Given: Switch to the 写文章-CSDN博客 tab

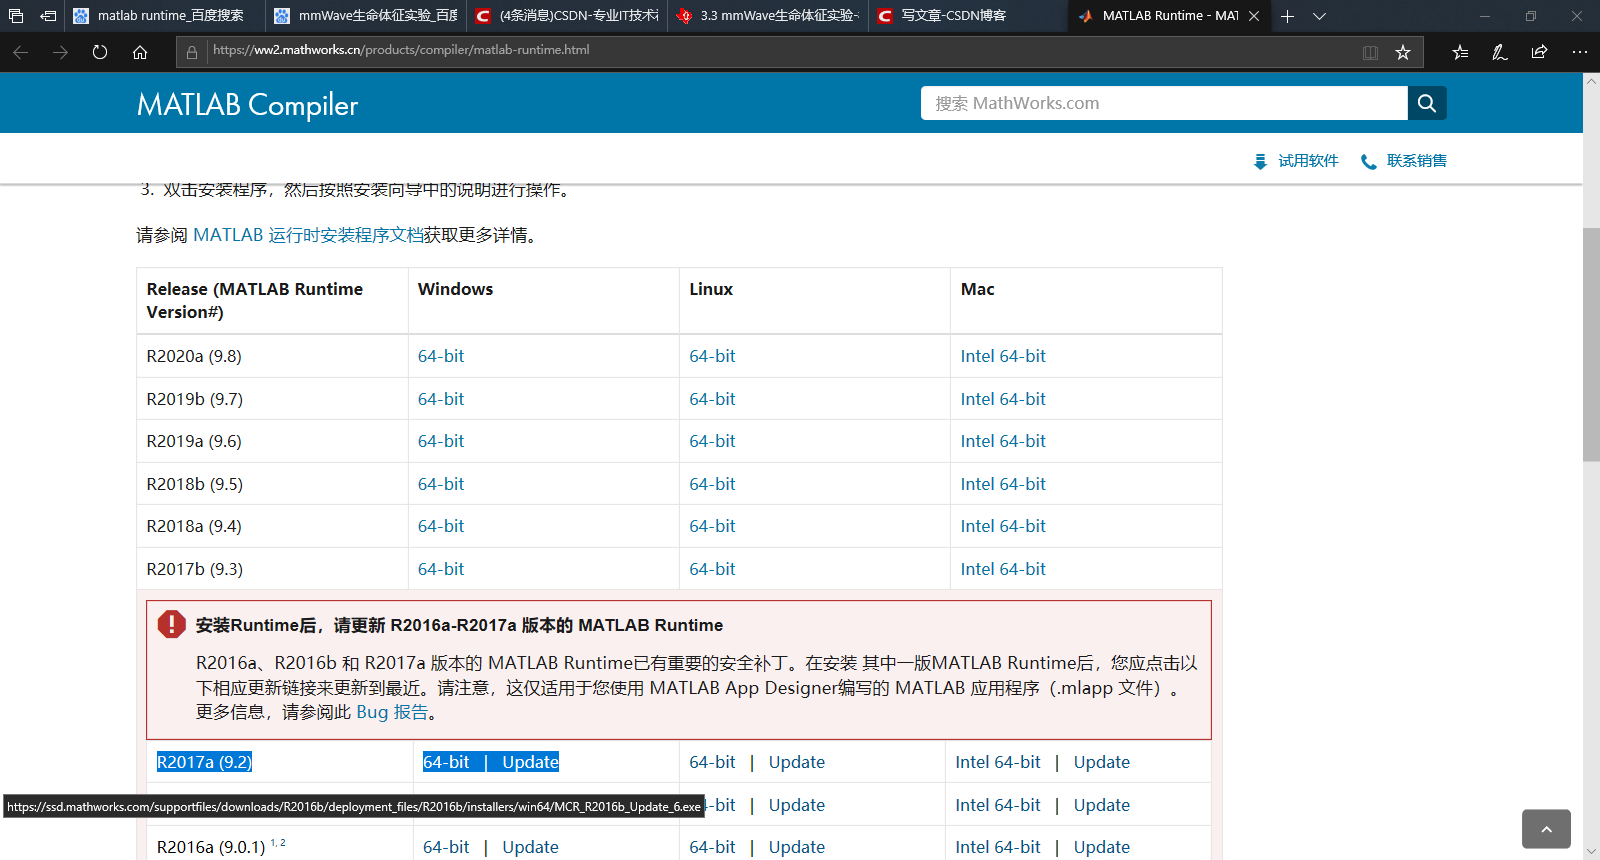Looking at the screenshot, I should click(969, 16).
